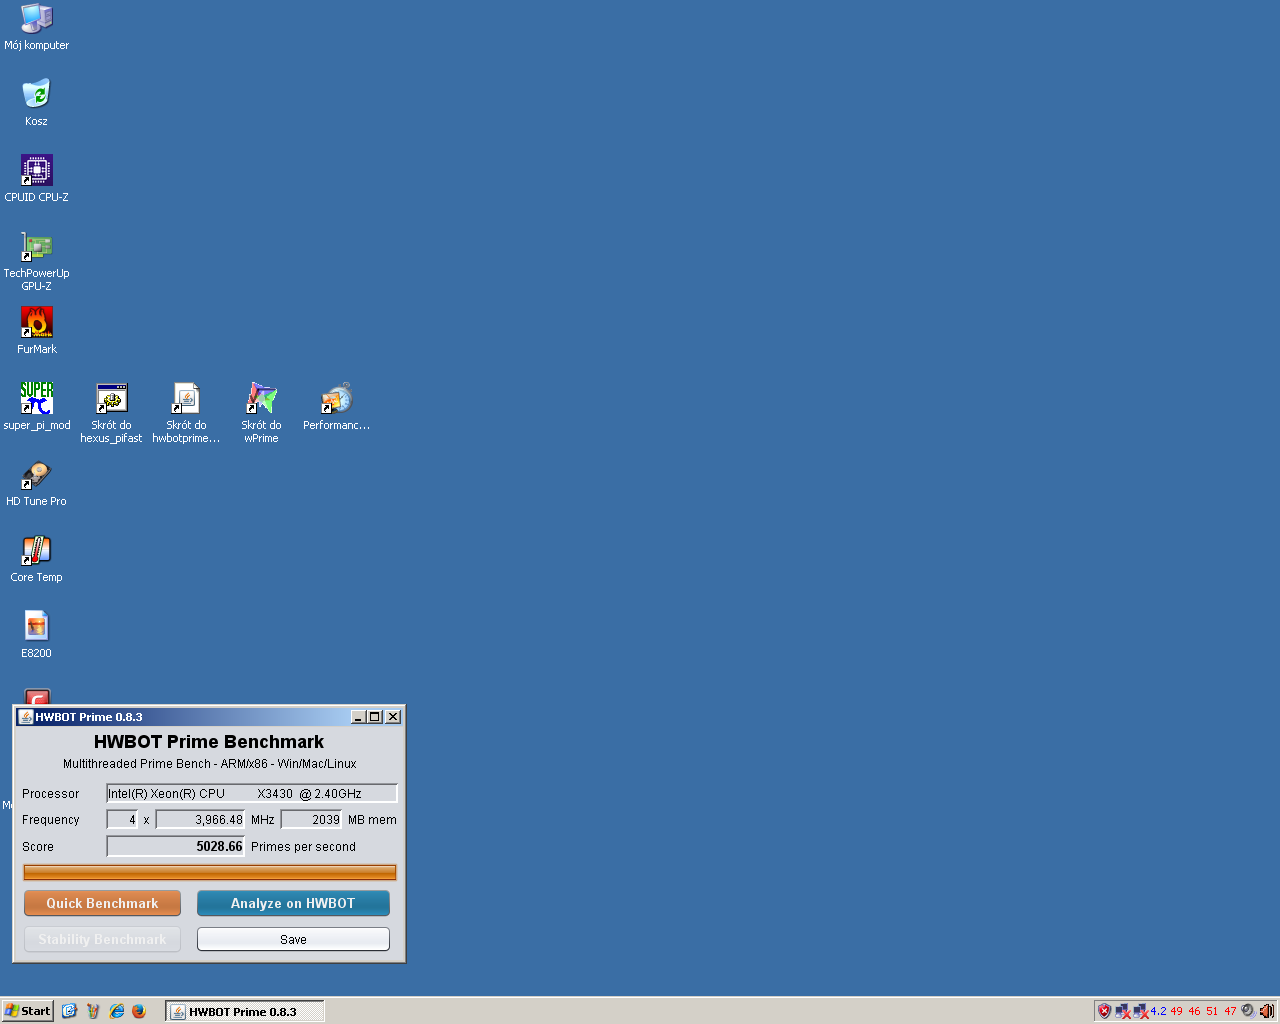The width and height of the screenshot is (1280, 1024).
Task: Click the blue 4.2 tray reading
Action: (1158, 1011)
